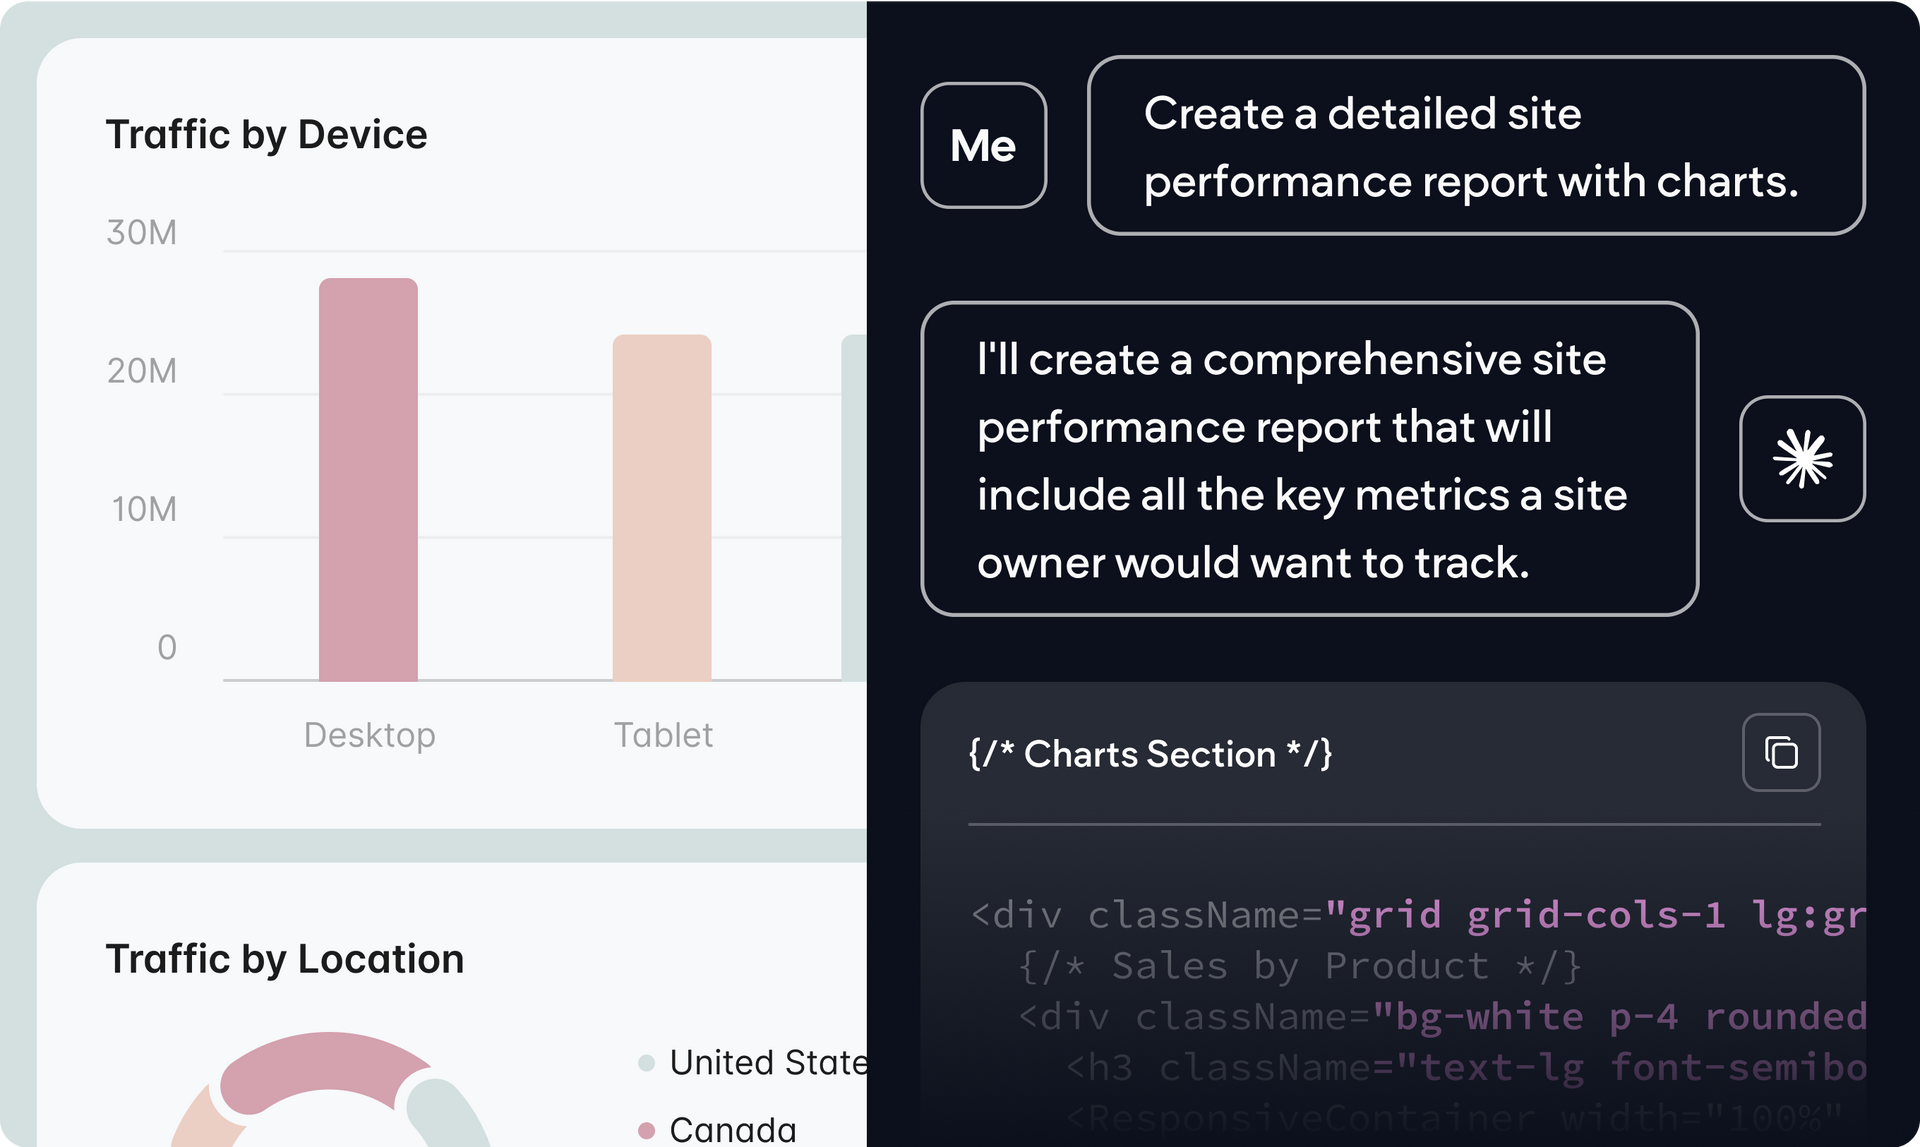Select the Desktop traffic bar
The height and width of the screenshot is (1147, 1920).
368,480
